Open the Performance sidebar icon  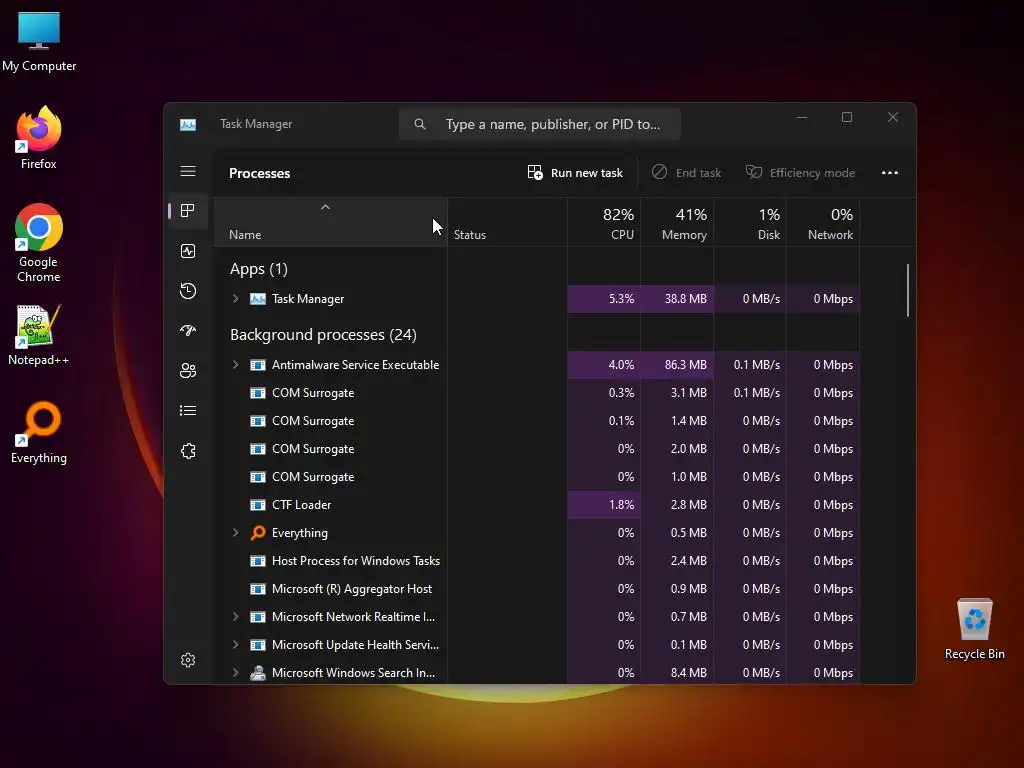(x=188, y=251)
